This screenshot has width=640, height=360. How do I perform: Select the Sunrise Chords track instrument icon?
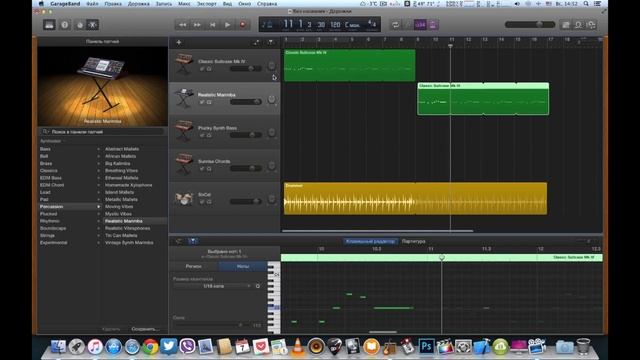(x=184, y=163)
